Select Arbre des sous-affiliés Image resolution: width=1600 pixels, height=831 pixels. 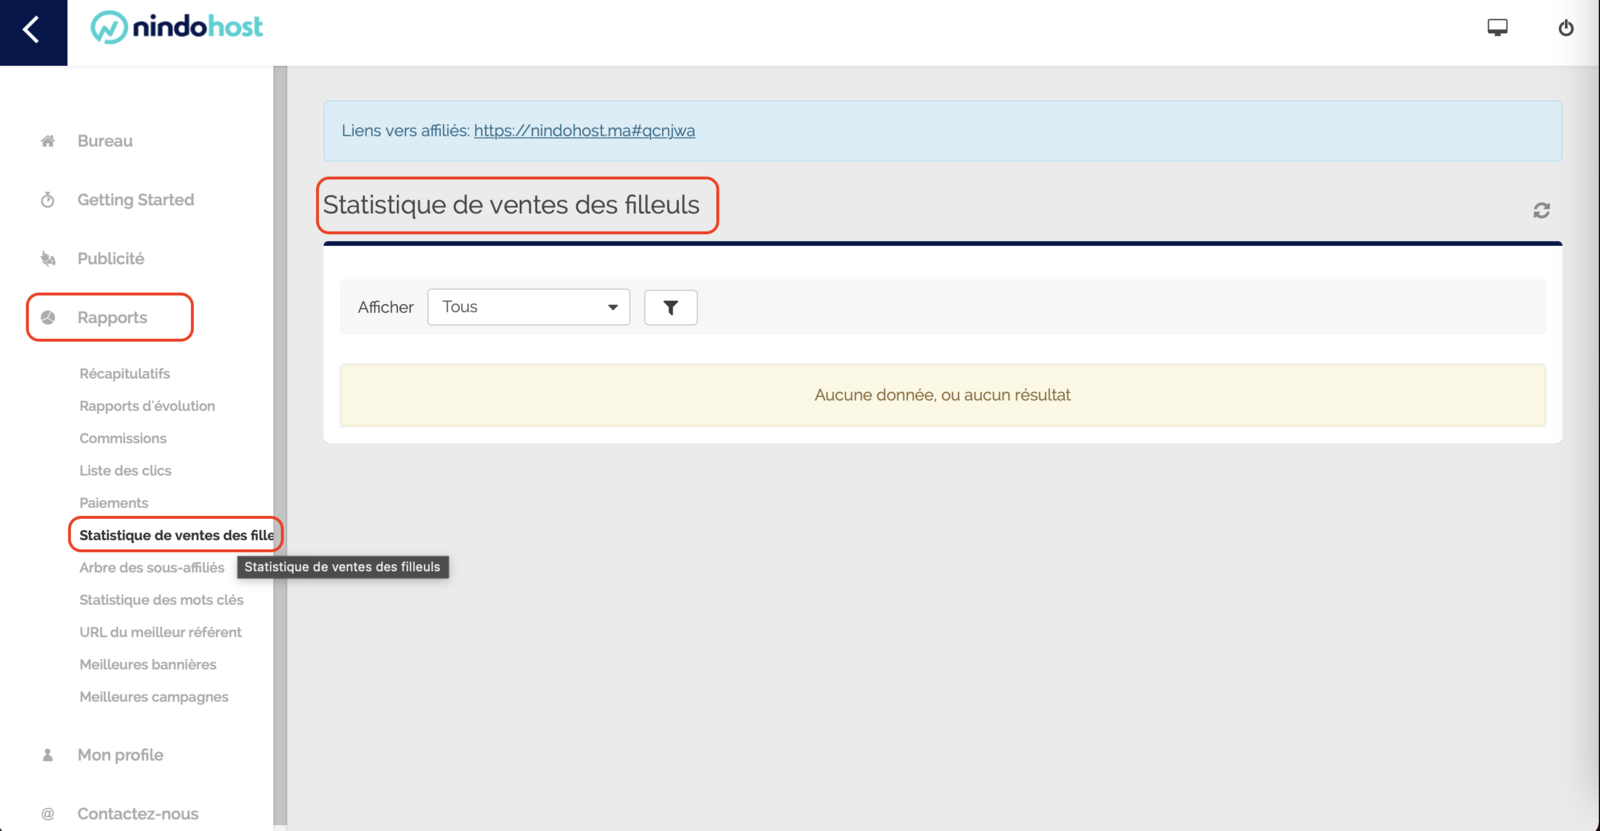tap(152, 568)
